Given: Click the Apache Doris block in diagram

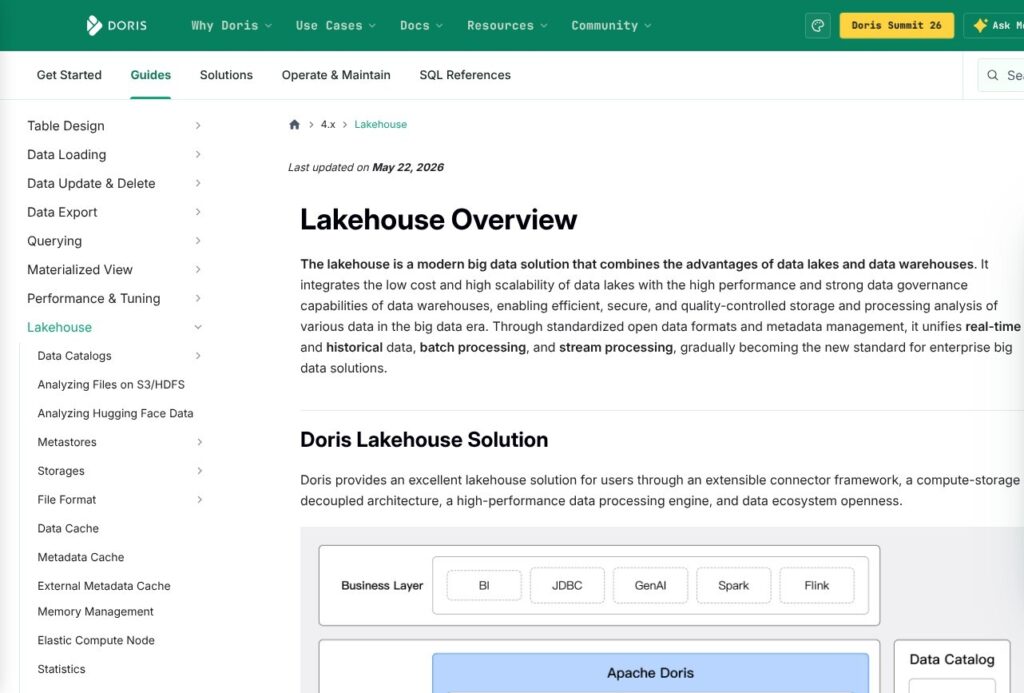Looking at the screenshot, I should [650, 673].
